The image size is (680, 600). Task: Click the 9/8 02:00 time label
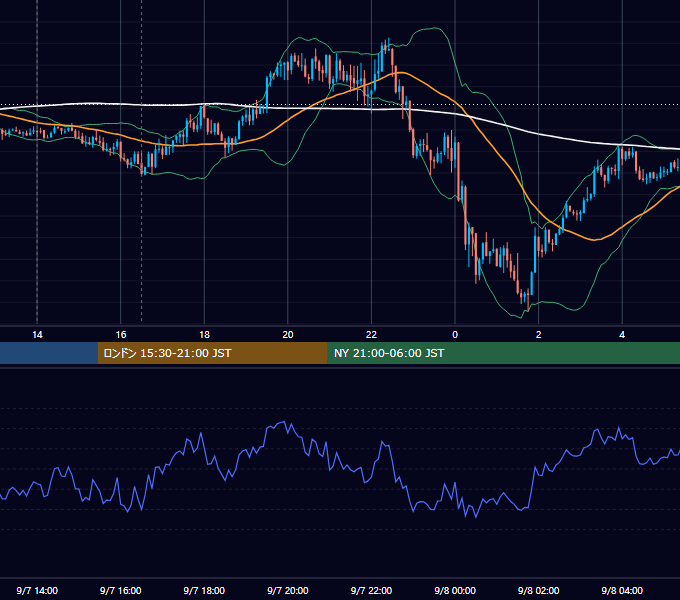click(539, 590)
